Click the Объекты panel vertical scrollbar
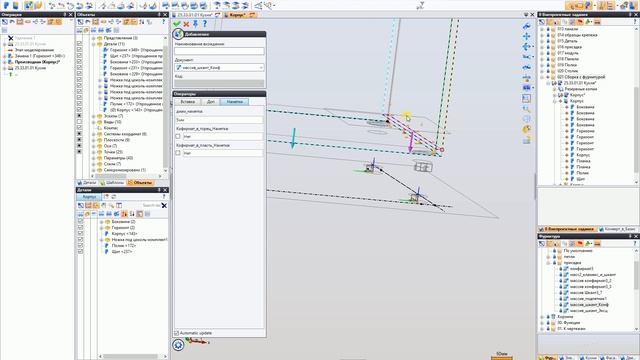Image resolution: width=640 pixels, height=360 pixels. click(x=165, y=104)
